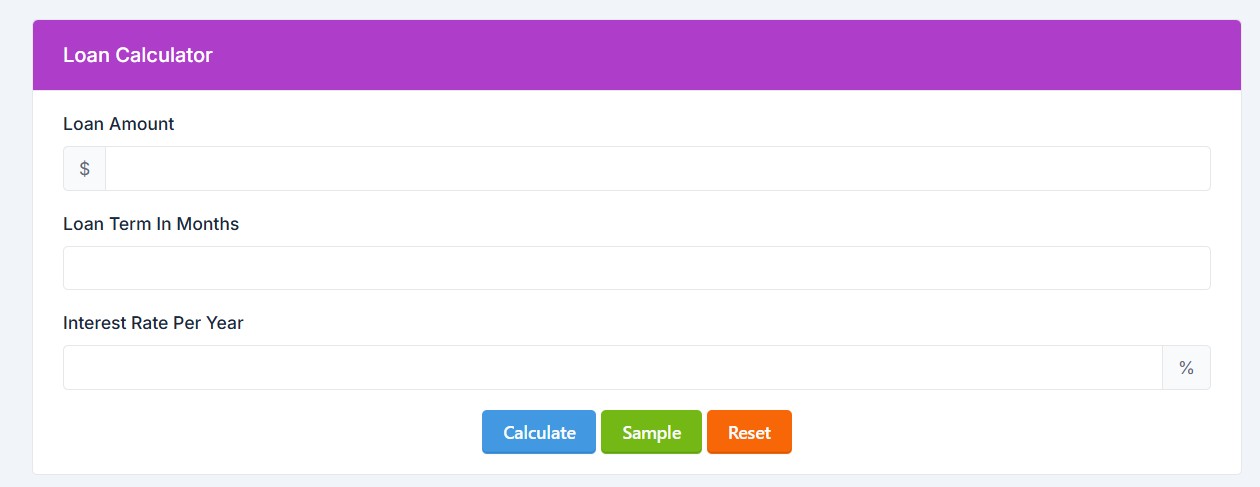Click the dollar sign prefix icon
This screenshot has width=1260, height=487.
point(85,168)
